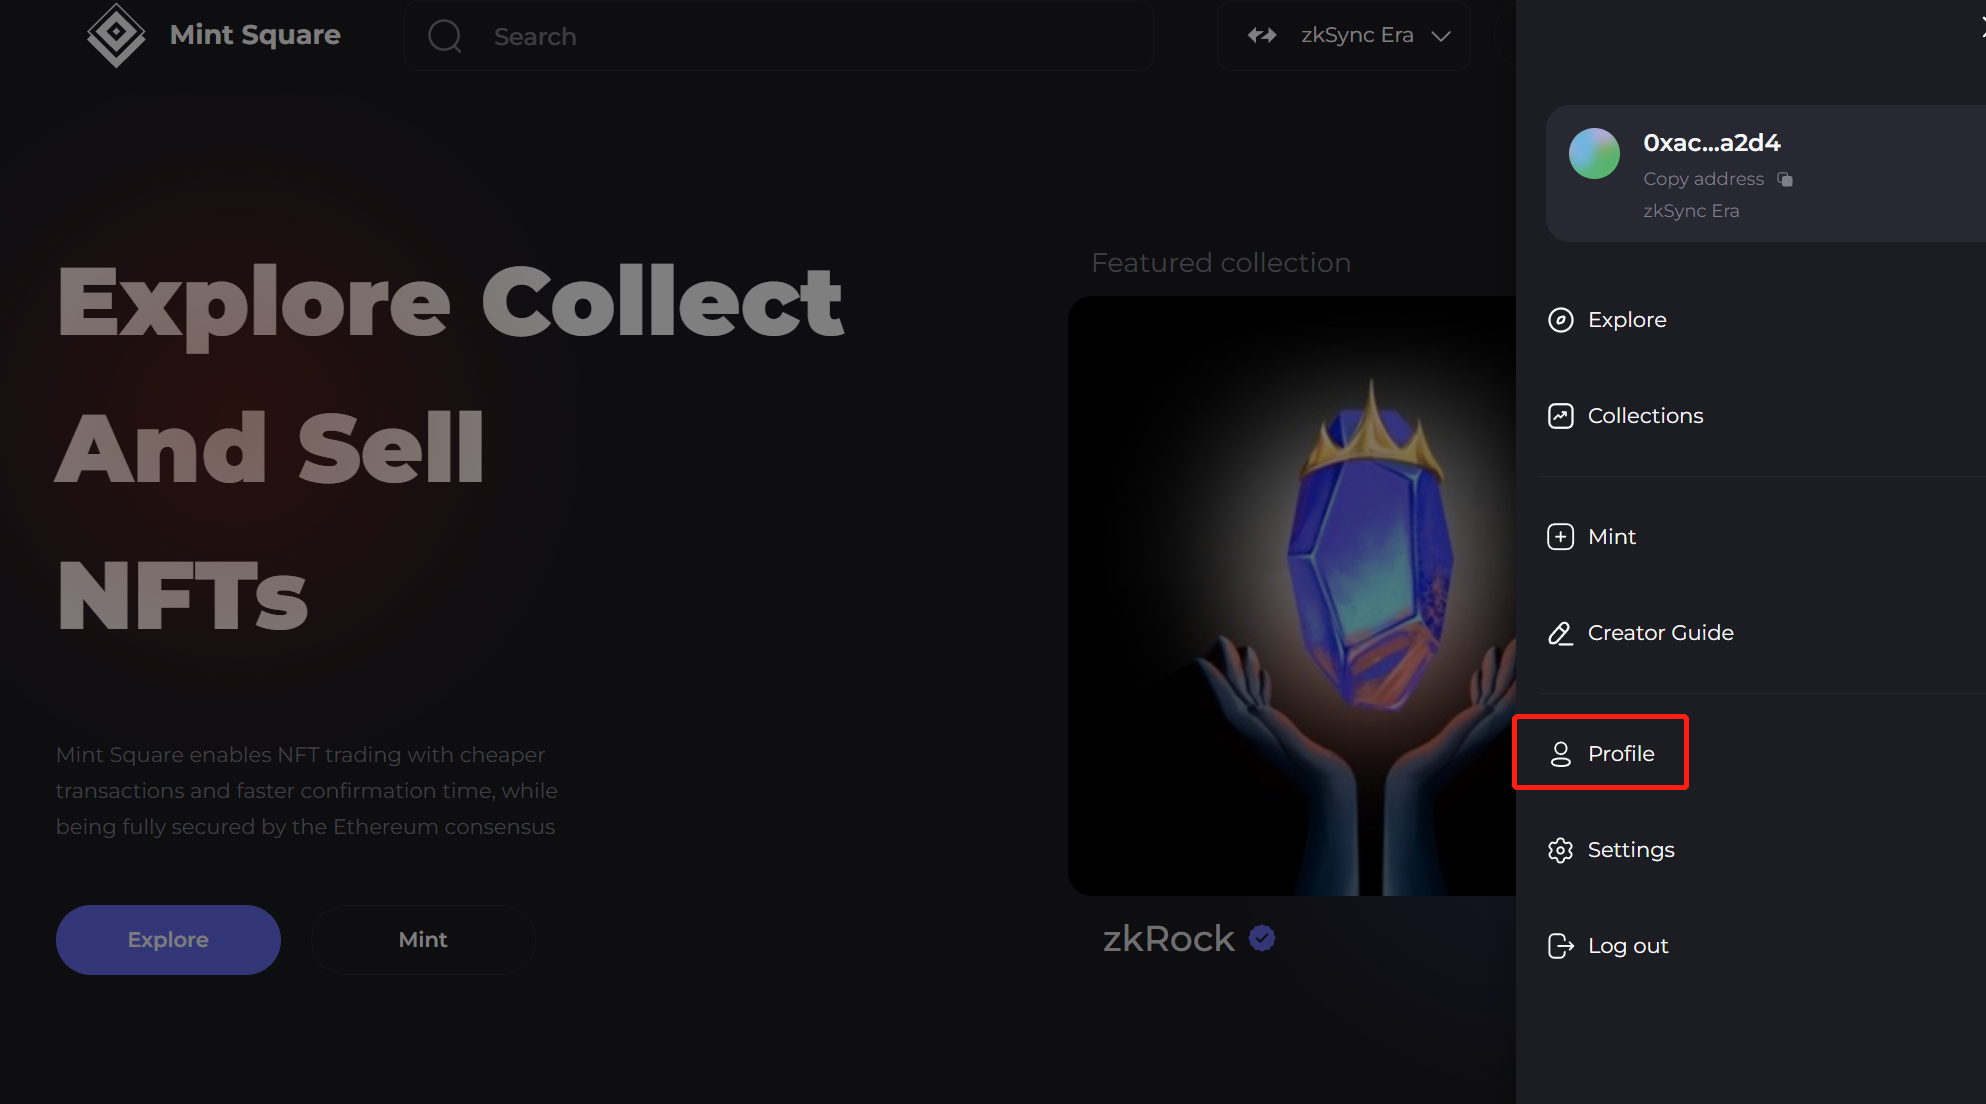Click the Collections chart icon

click(1560, 416)
